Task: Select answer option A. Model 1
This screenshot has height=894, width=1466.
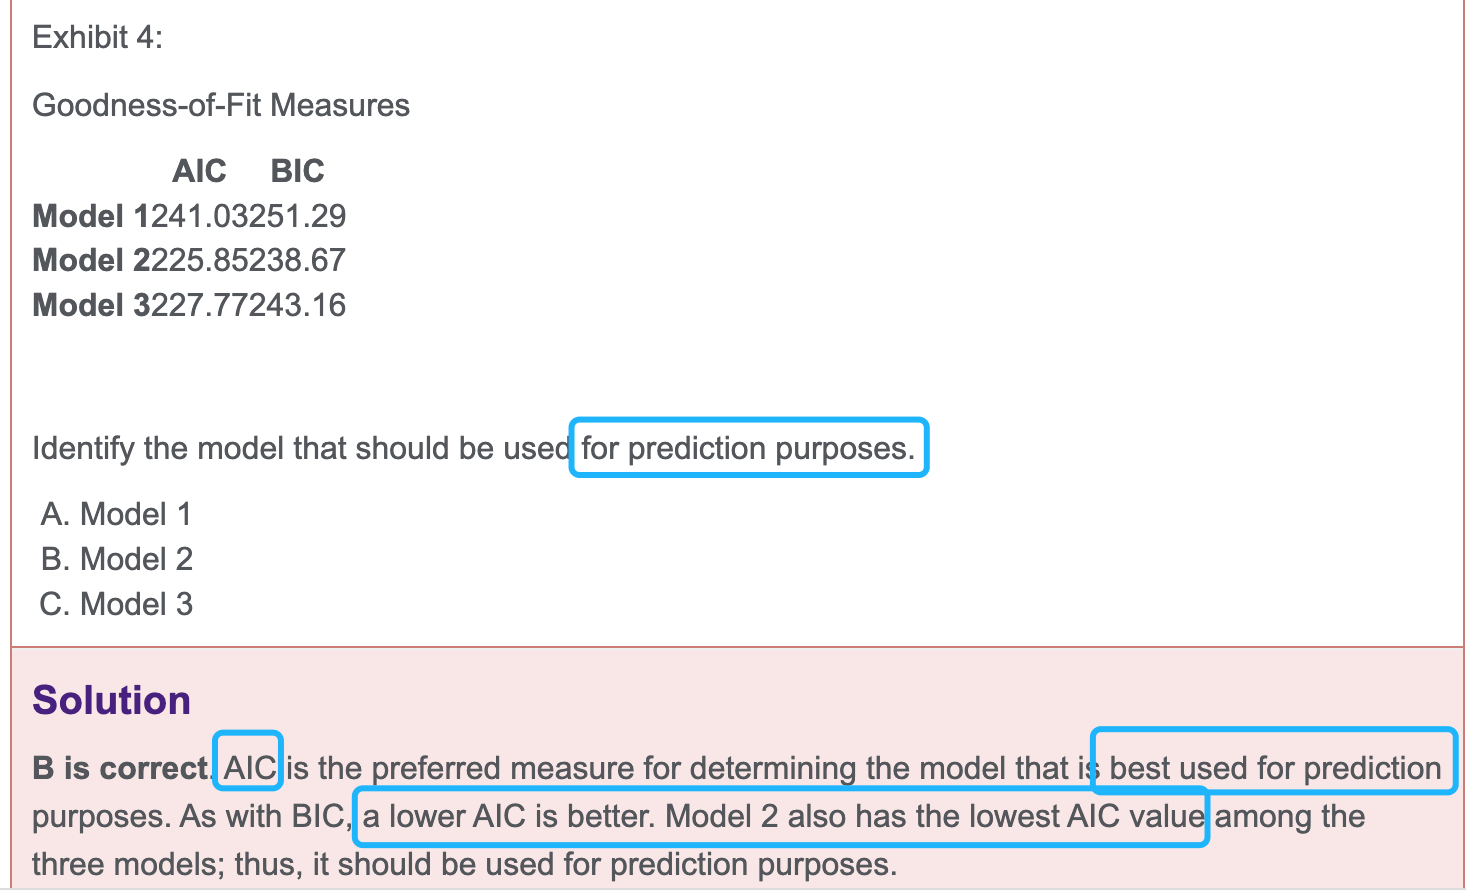Action: [116, 514]
